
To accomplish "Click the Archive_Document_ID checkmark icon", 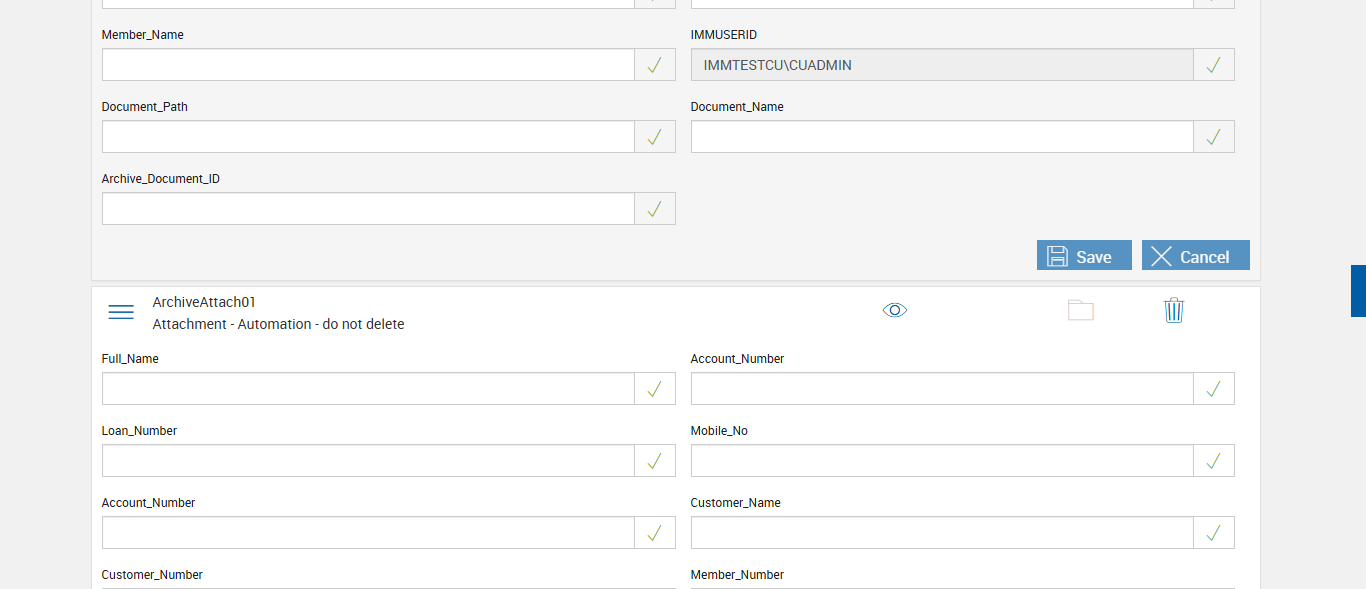I will (655, 209).
